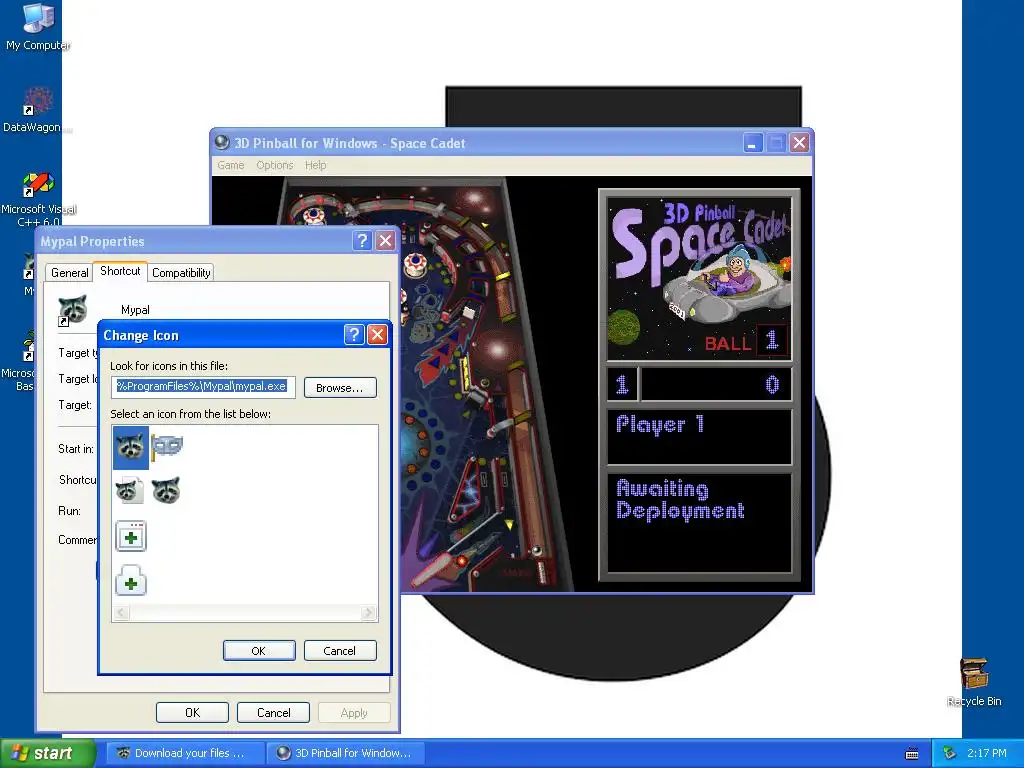Screen dimensions: 1024x768
Task: Open the Options menu in 3D Pinball
Action: coord(274,165)
